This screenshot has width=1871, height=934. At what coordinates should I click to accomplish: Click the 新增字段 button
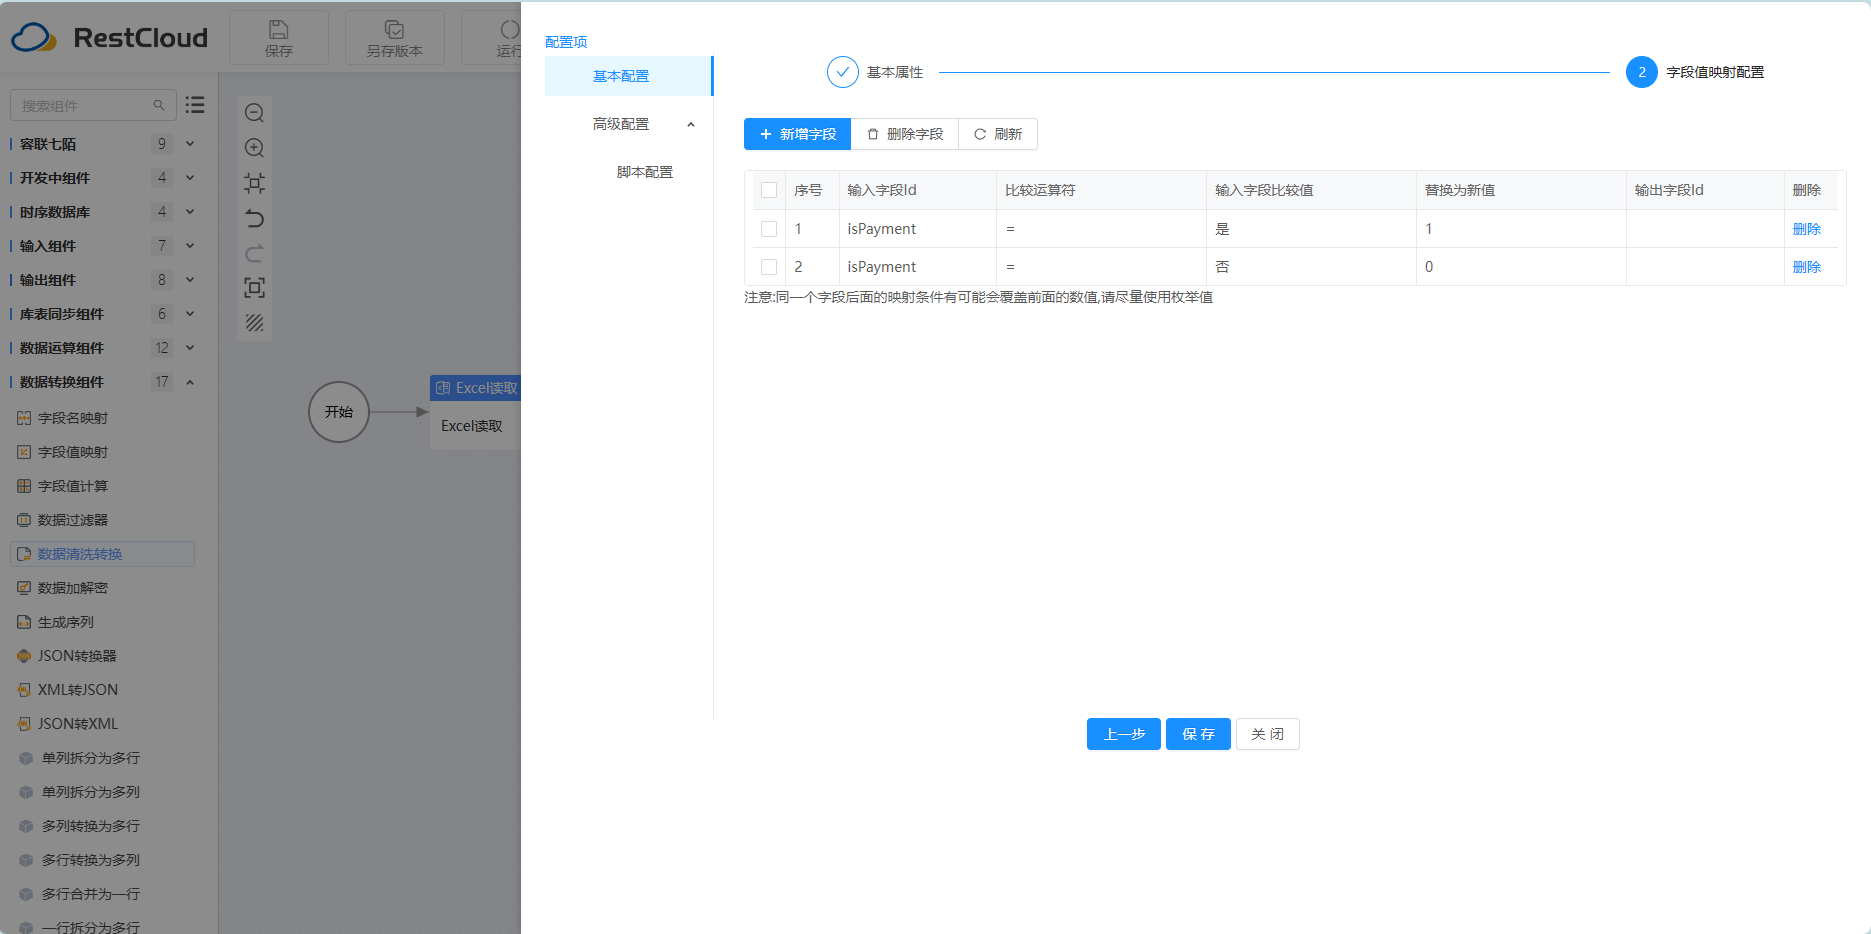point(797,134)
